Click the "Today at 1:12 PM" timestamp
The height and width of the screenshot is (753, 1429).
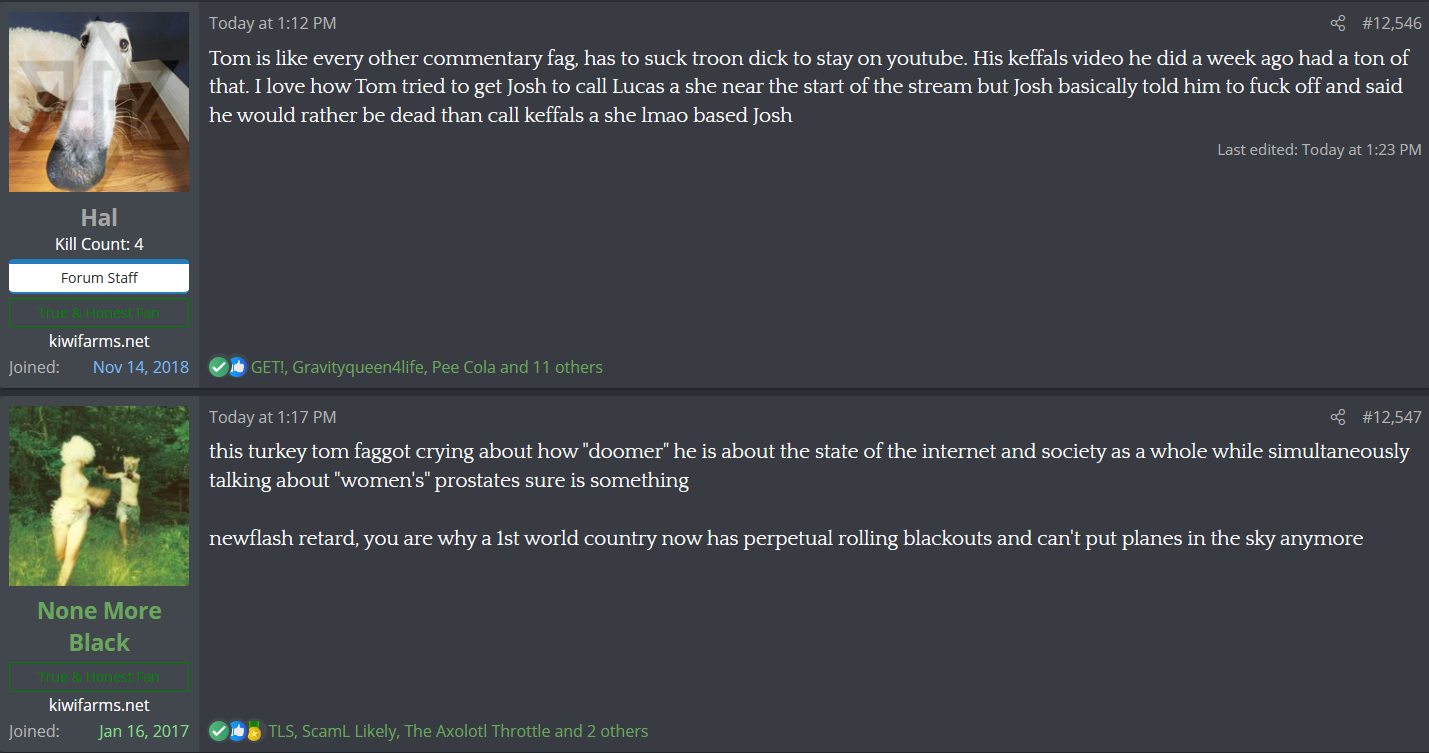[272, 23]
